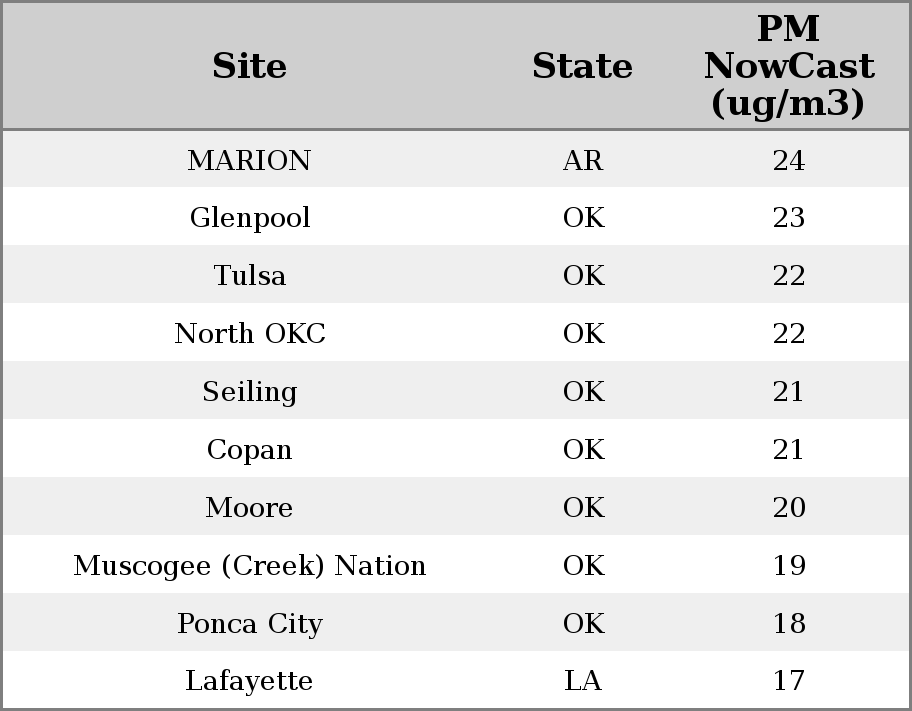Select the Moore site cell
Viewport: 912px width, 711px height.
point(249,508)
